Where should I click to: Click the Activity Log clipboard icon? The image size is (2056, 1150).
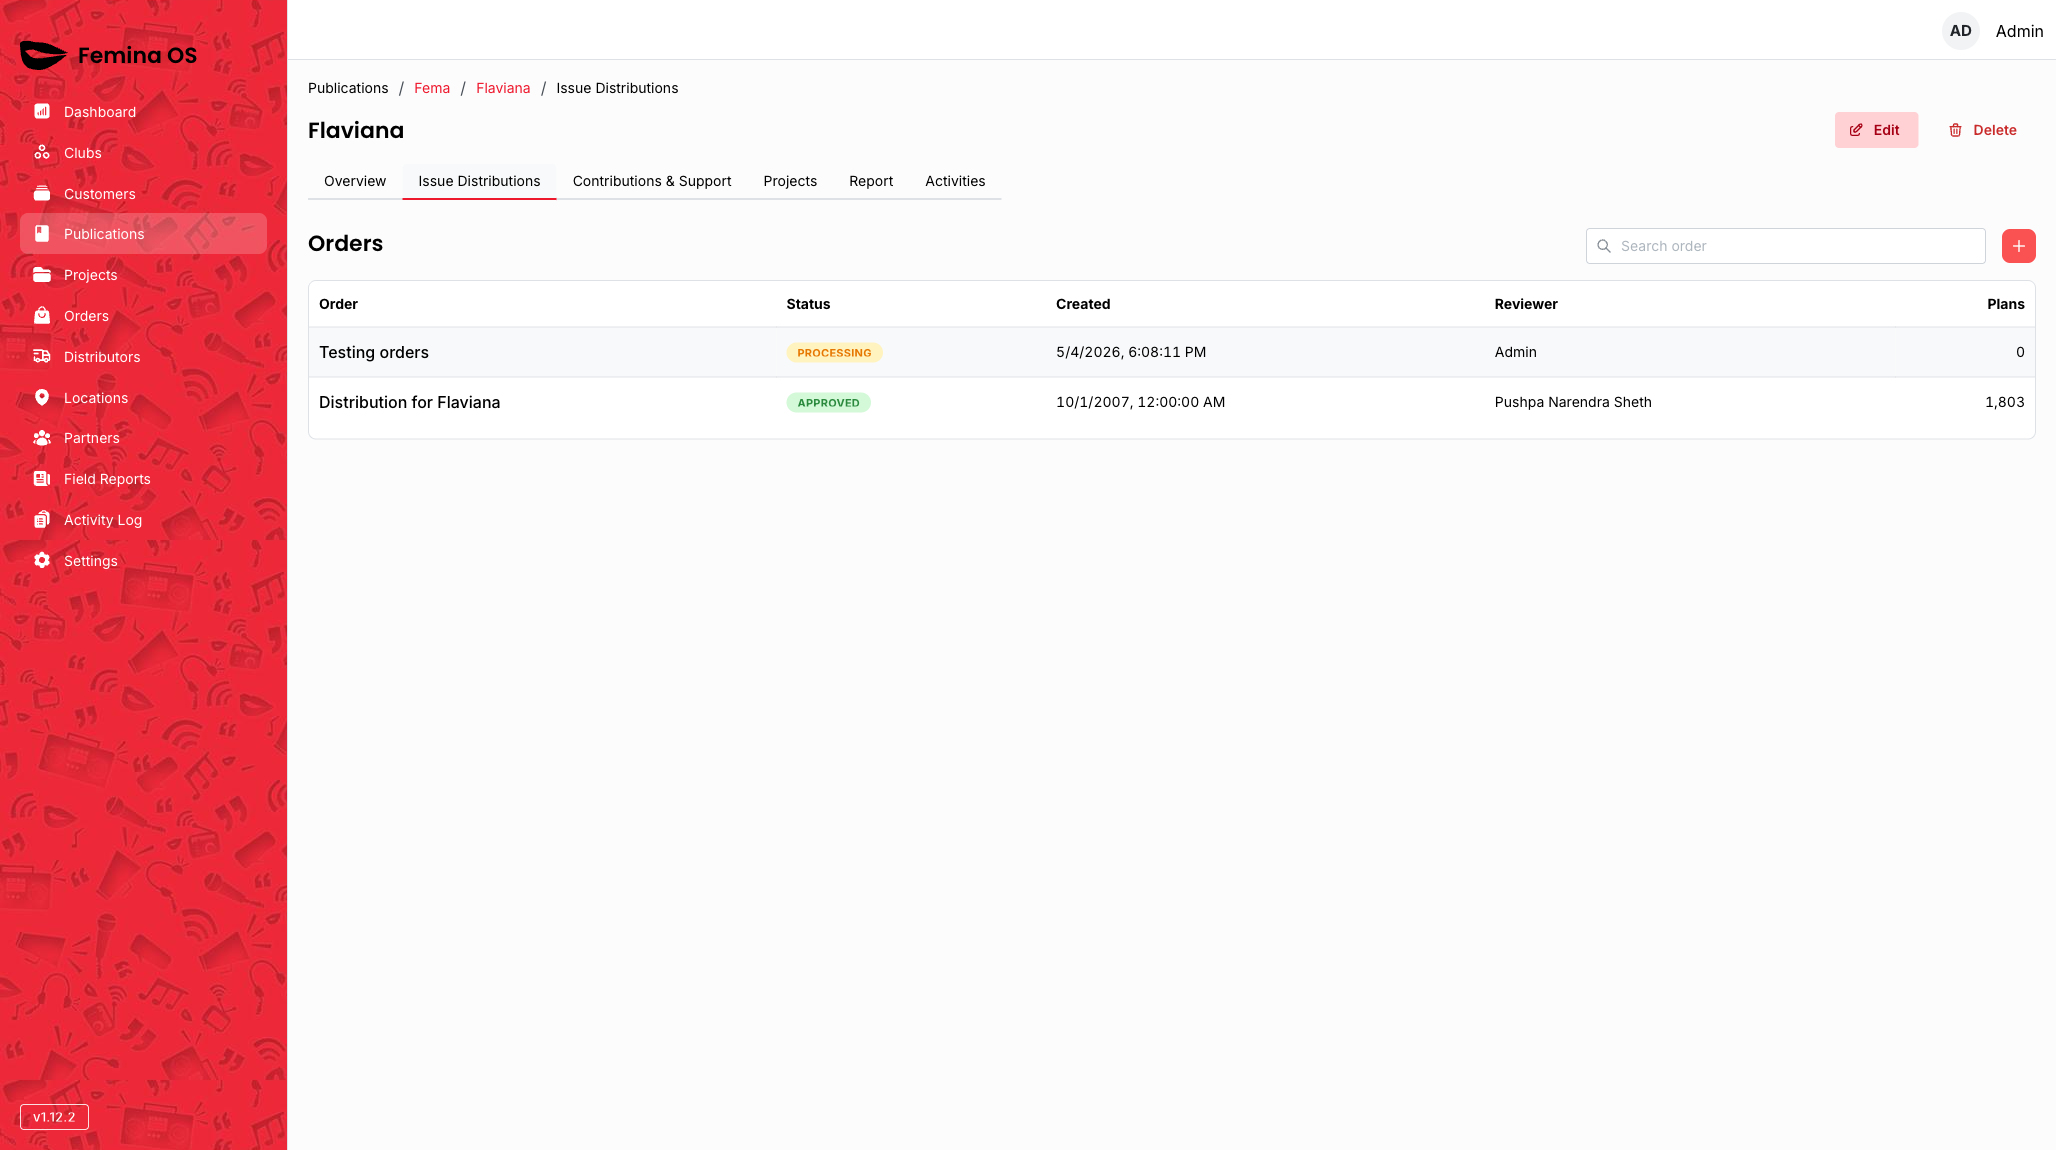click(x=42, y=519)
